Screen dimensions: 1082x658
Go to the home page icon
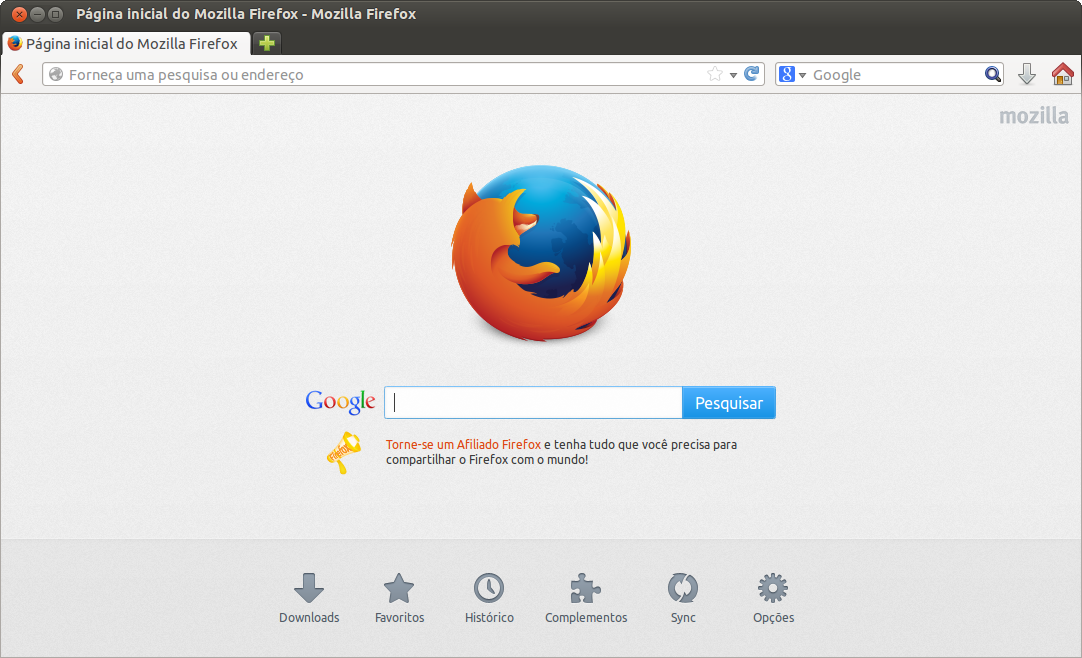click(1063, 74)
